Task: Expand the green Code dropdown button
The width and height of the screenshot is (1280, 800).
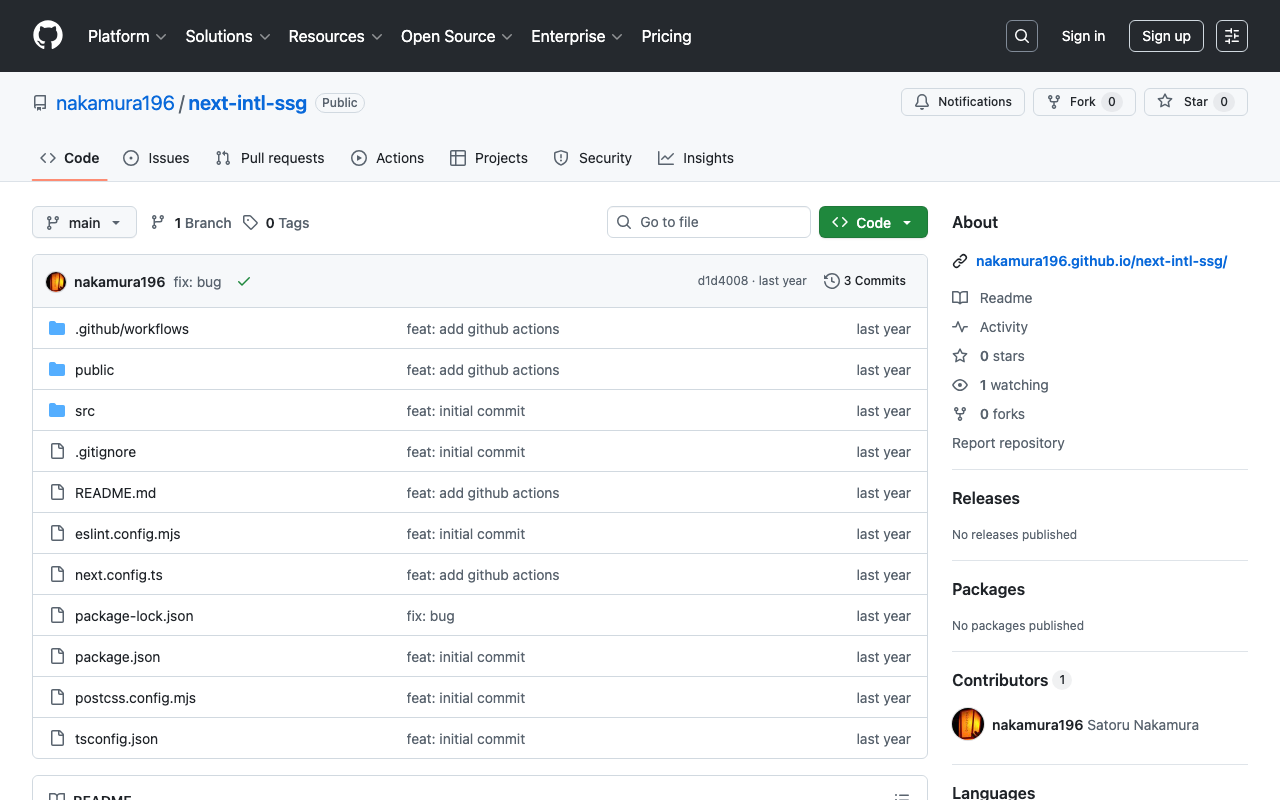Action: [x=872, y=222]
